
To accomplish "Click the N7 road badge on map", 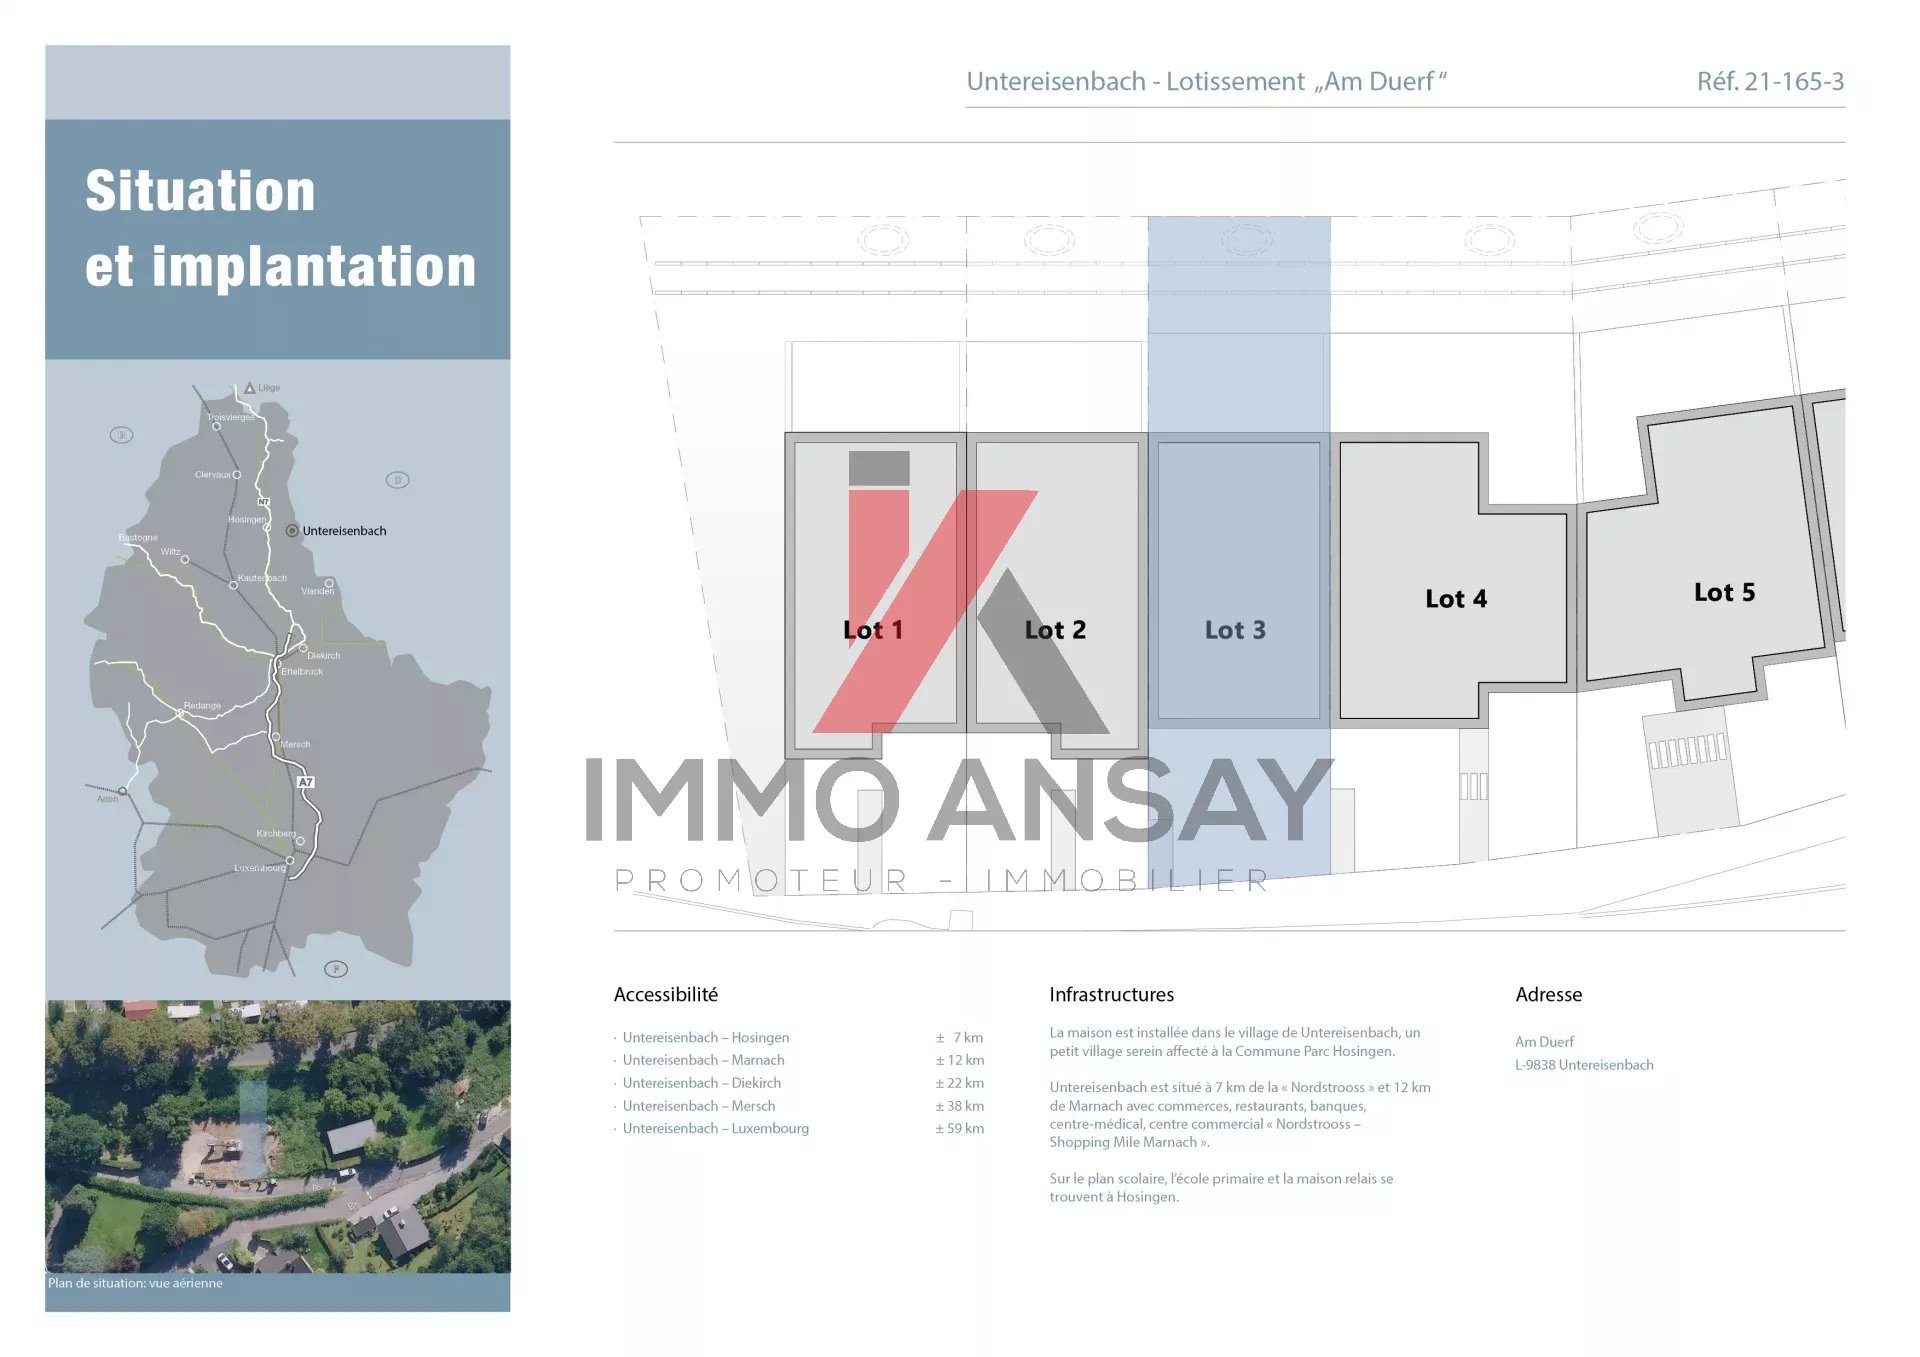I will (x=264, y=502).
